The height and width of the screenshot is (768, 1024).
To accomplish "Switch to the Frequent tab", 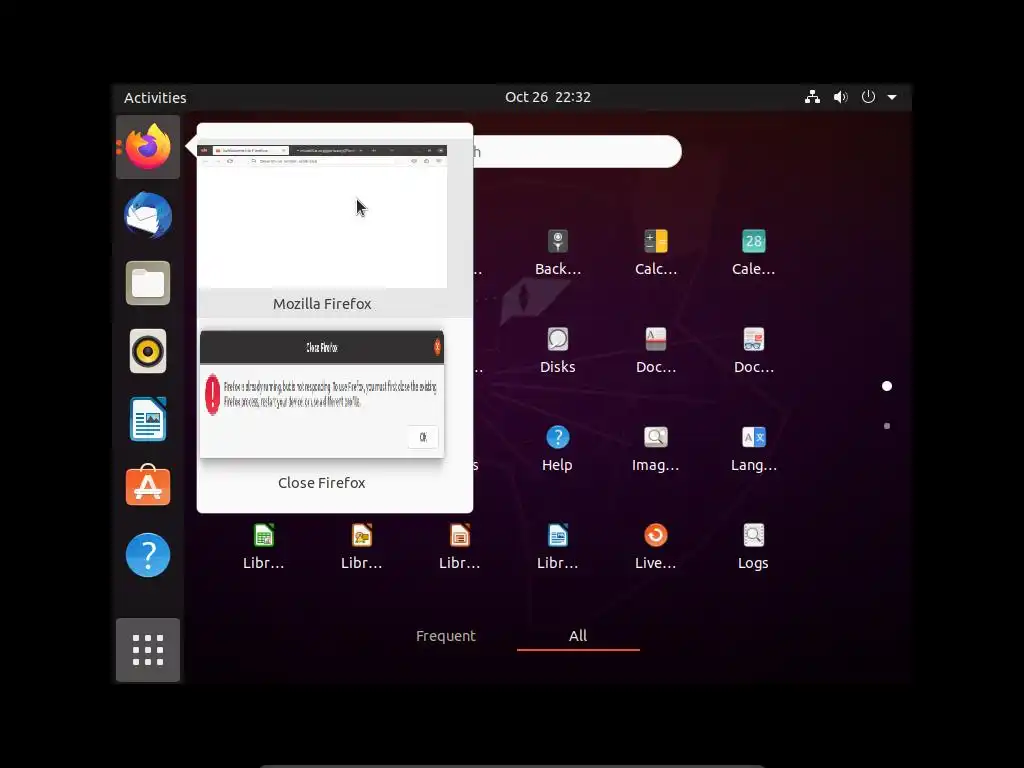I will (x=446, y=635).
